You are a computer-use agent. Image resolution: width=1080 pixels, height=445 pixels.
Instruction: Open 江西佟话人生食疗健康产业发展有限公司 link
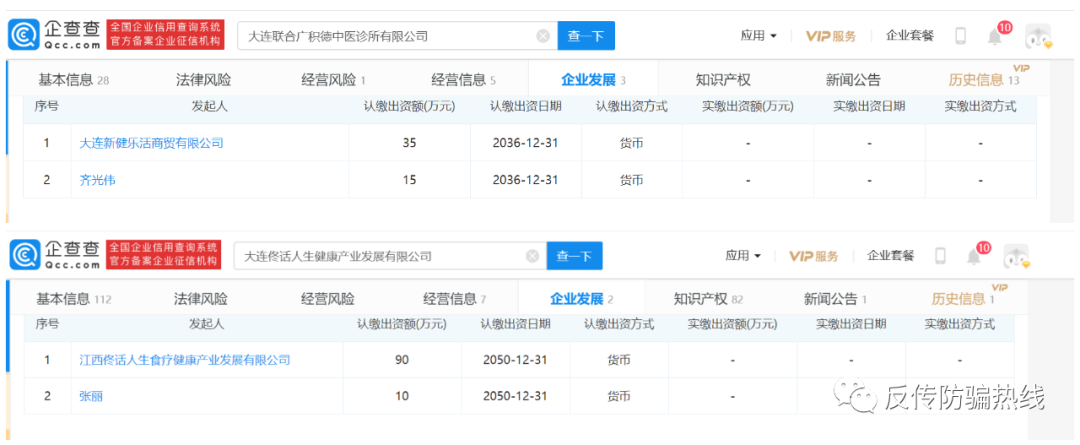(185, 360)
